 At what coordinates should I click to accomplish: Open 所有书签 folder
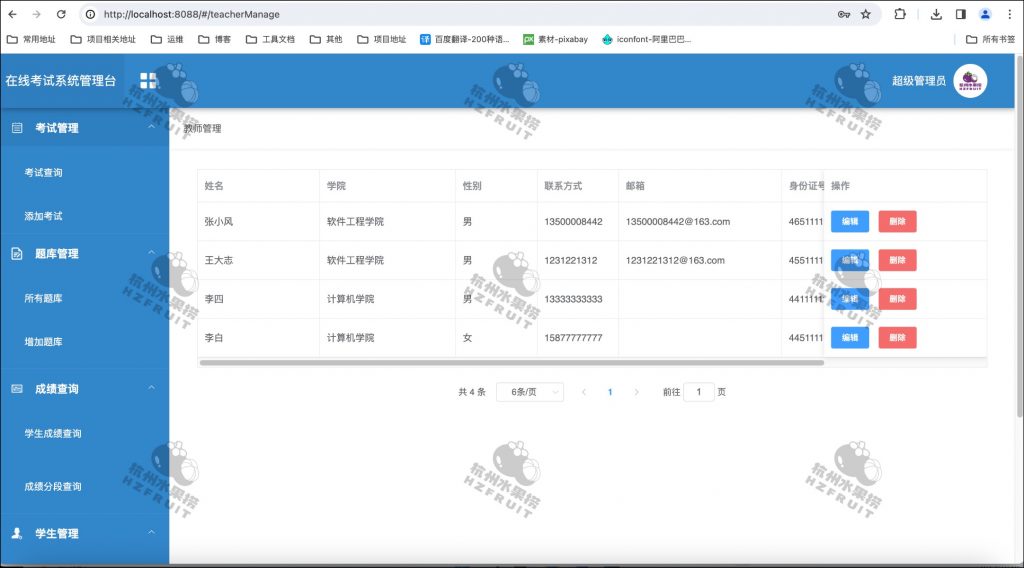990,39
